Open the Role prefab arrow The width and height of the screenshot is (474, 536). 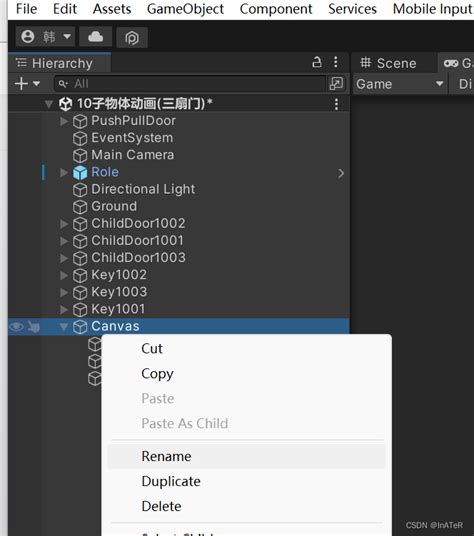point(341,173)
